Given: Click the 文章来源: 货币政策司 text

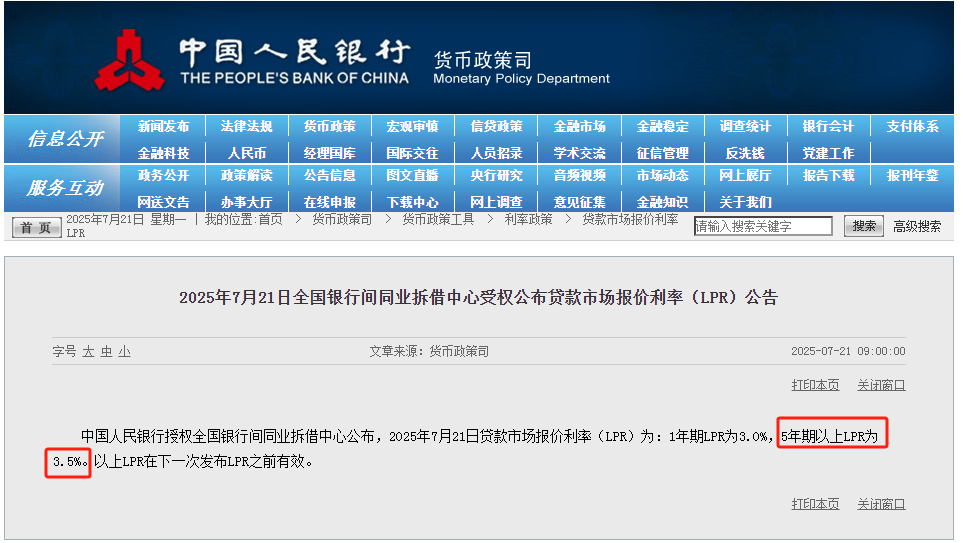Looking at the screenshot, I should pyautogui.click(x=429, y=351).
